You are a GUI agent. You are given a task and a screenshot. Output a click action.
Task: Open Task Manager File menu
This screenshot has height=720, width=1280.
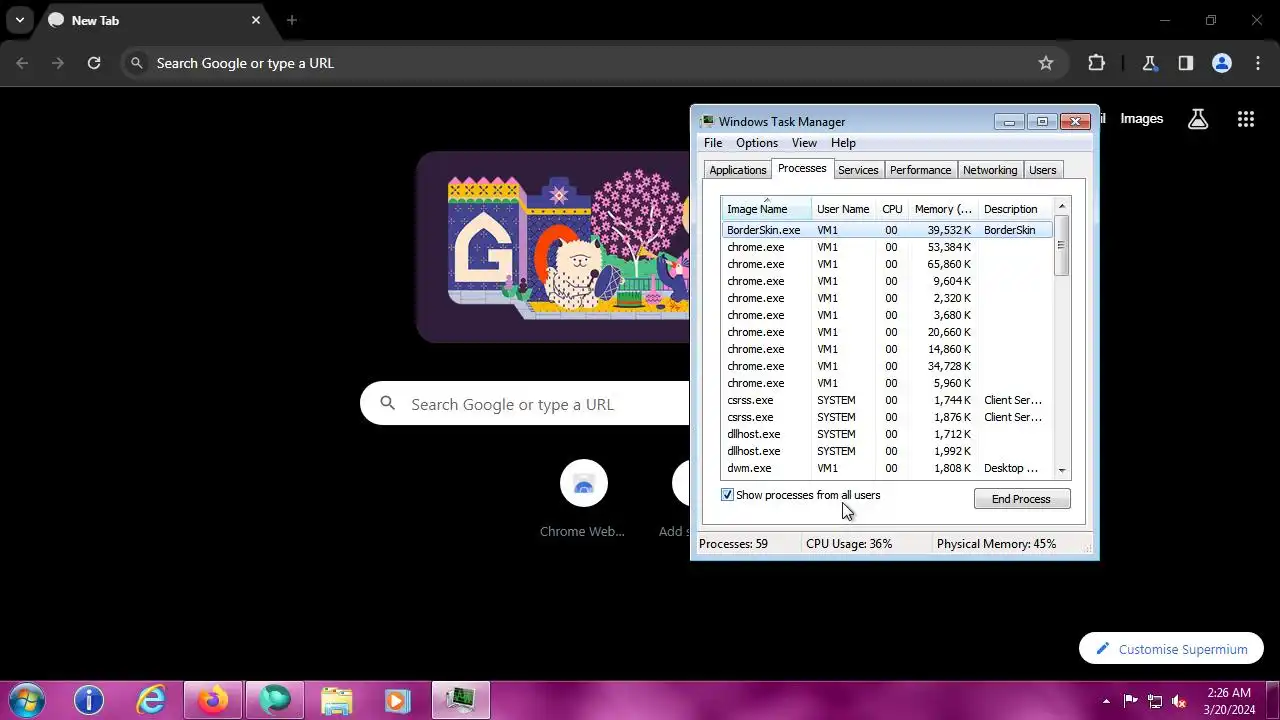point(713,143)
